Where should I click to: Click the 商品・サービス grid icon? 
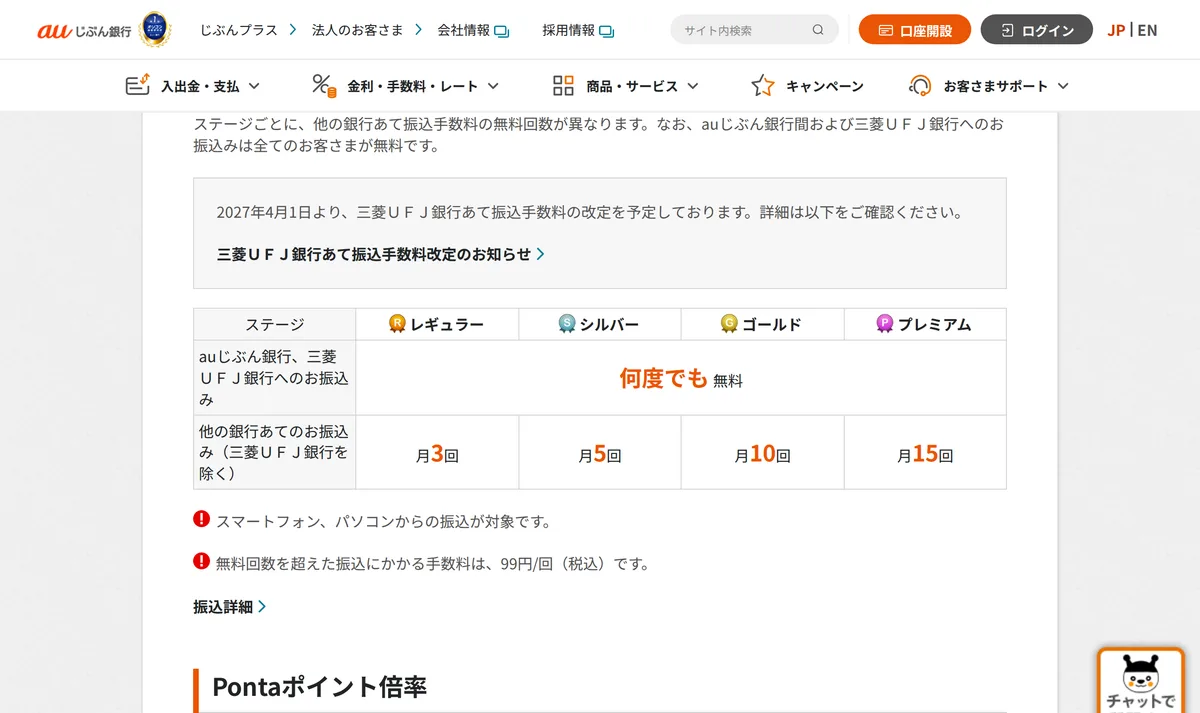point(563,85)
